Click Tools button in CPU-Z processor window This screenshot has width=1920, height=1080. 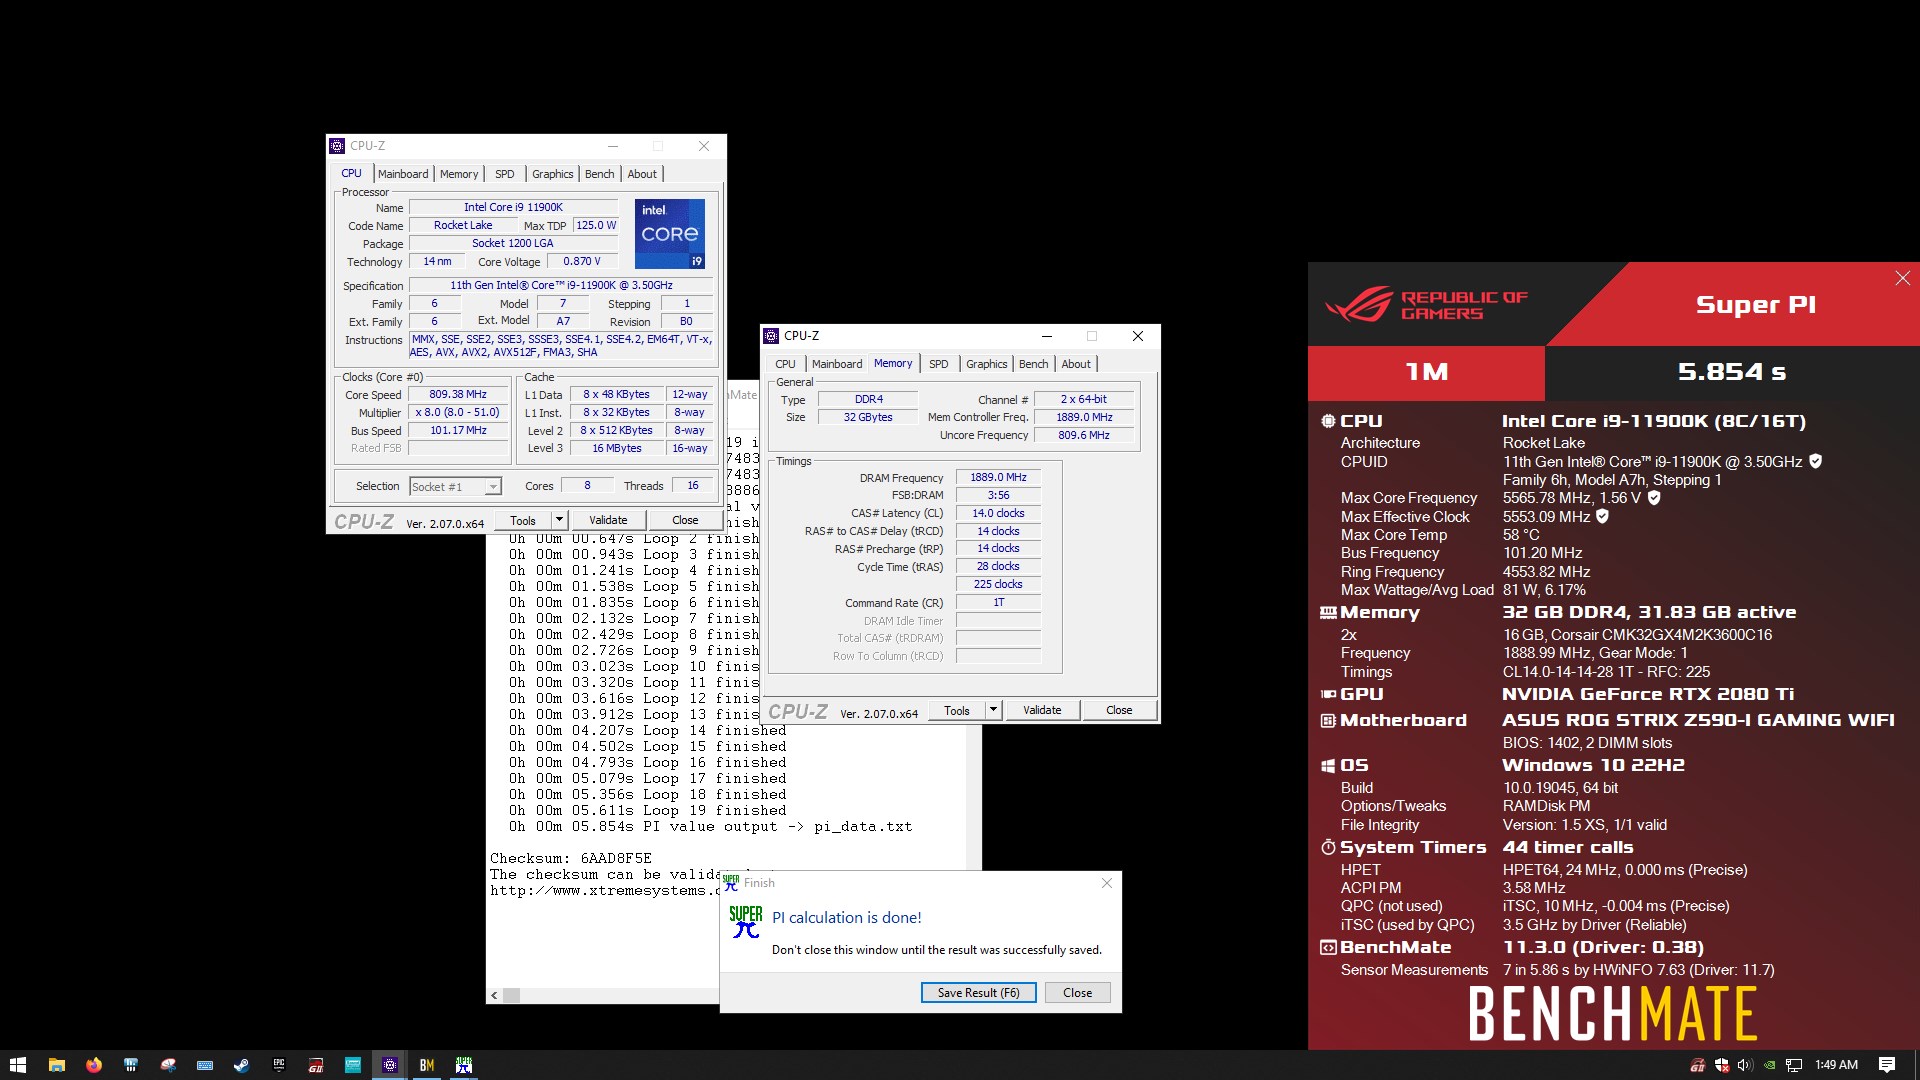pos(523,520)
